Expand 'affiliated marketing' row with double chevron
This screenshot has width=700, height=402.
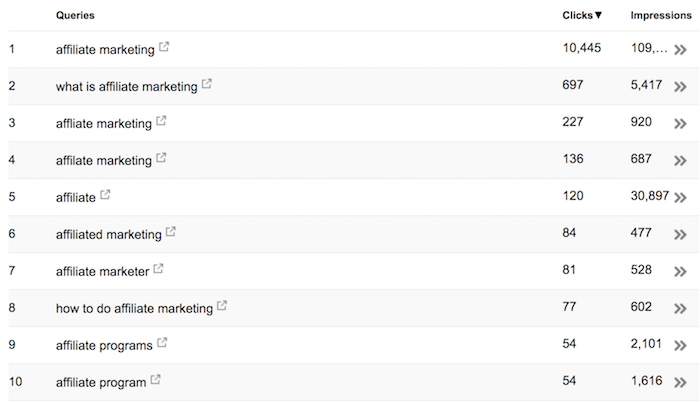coord(680,234)
